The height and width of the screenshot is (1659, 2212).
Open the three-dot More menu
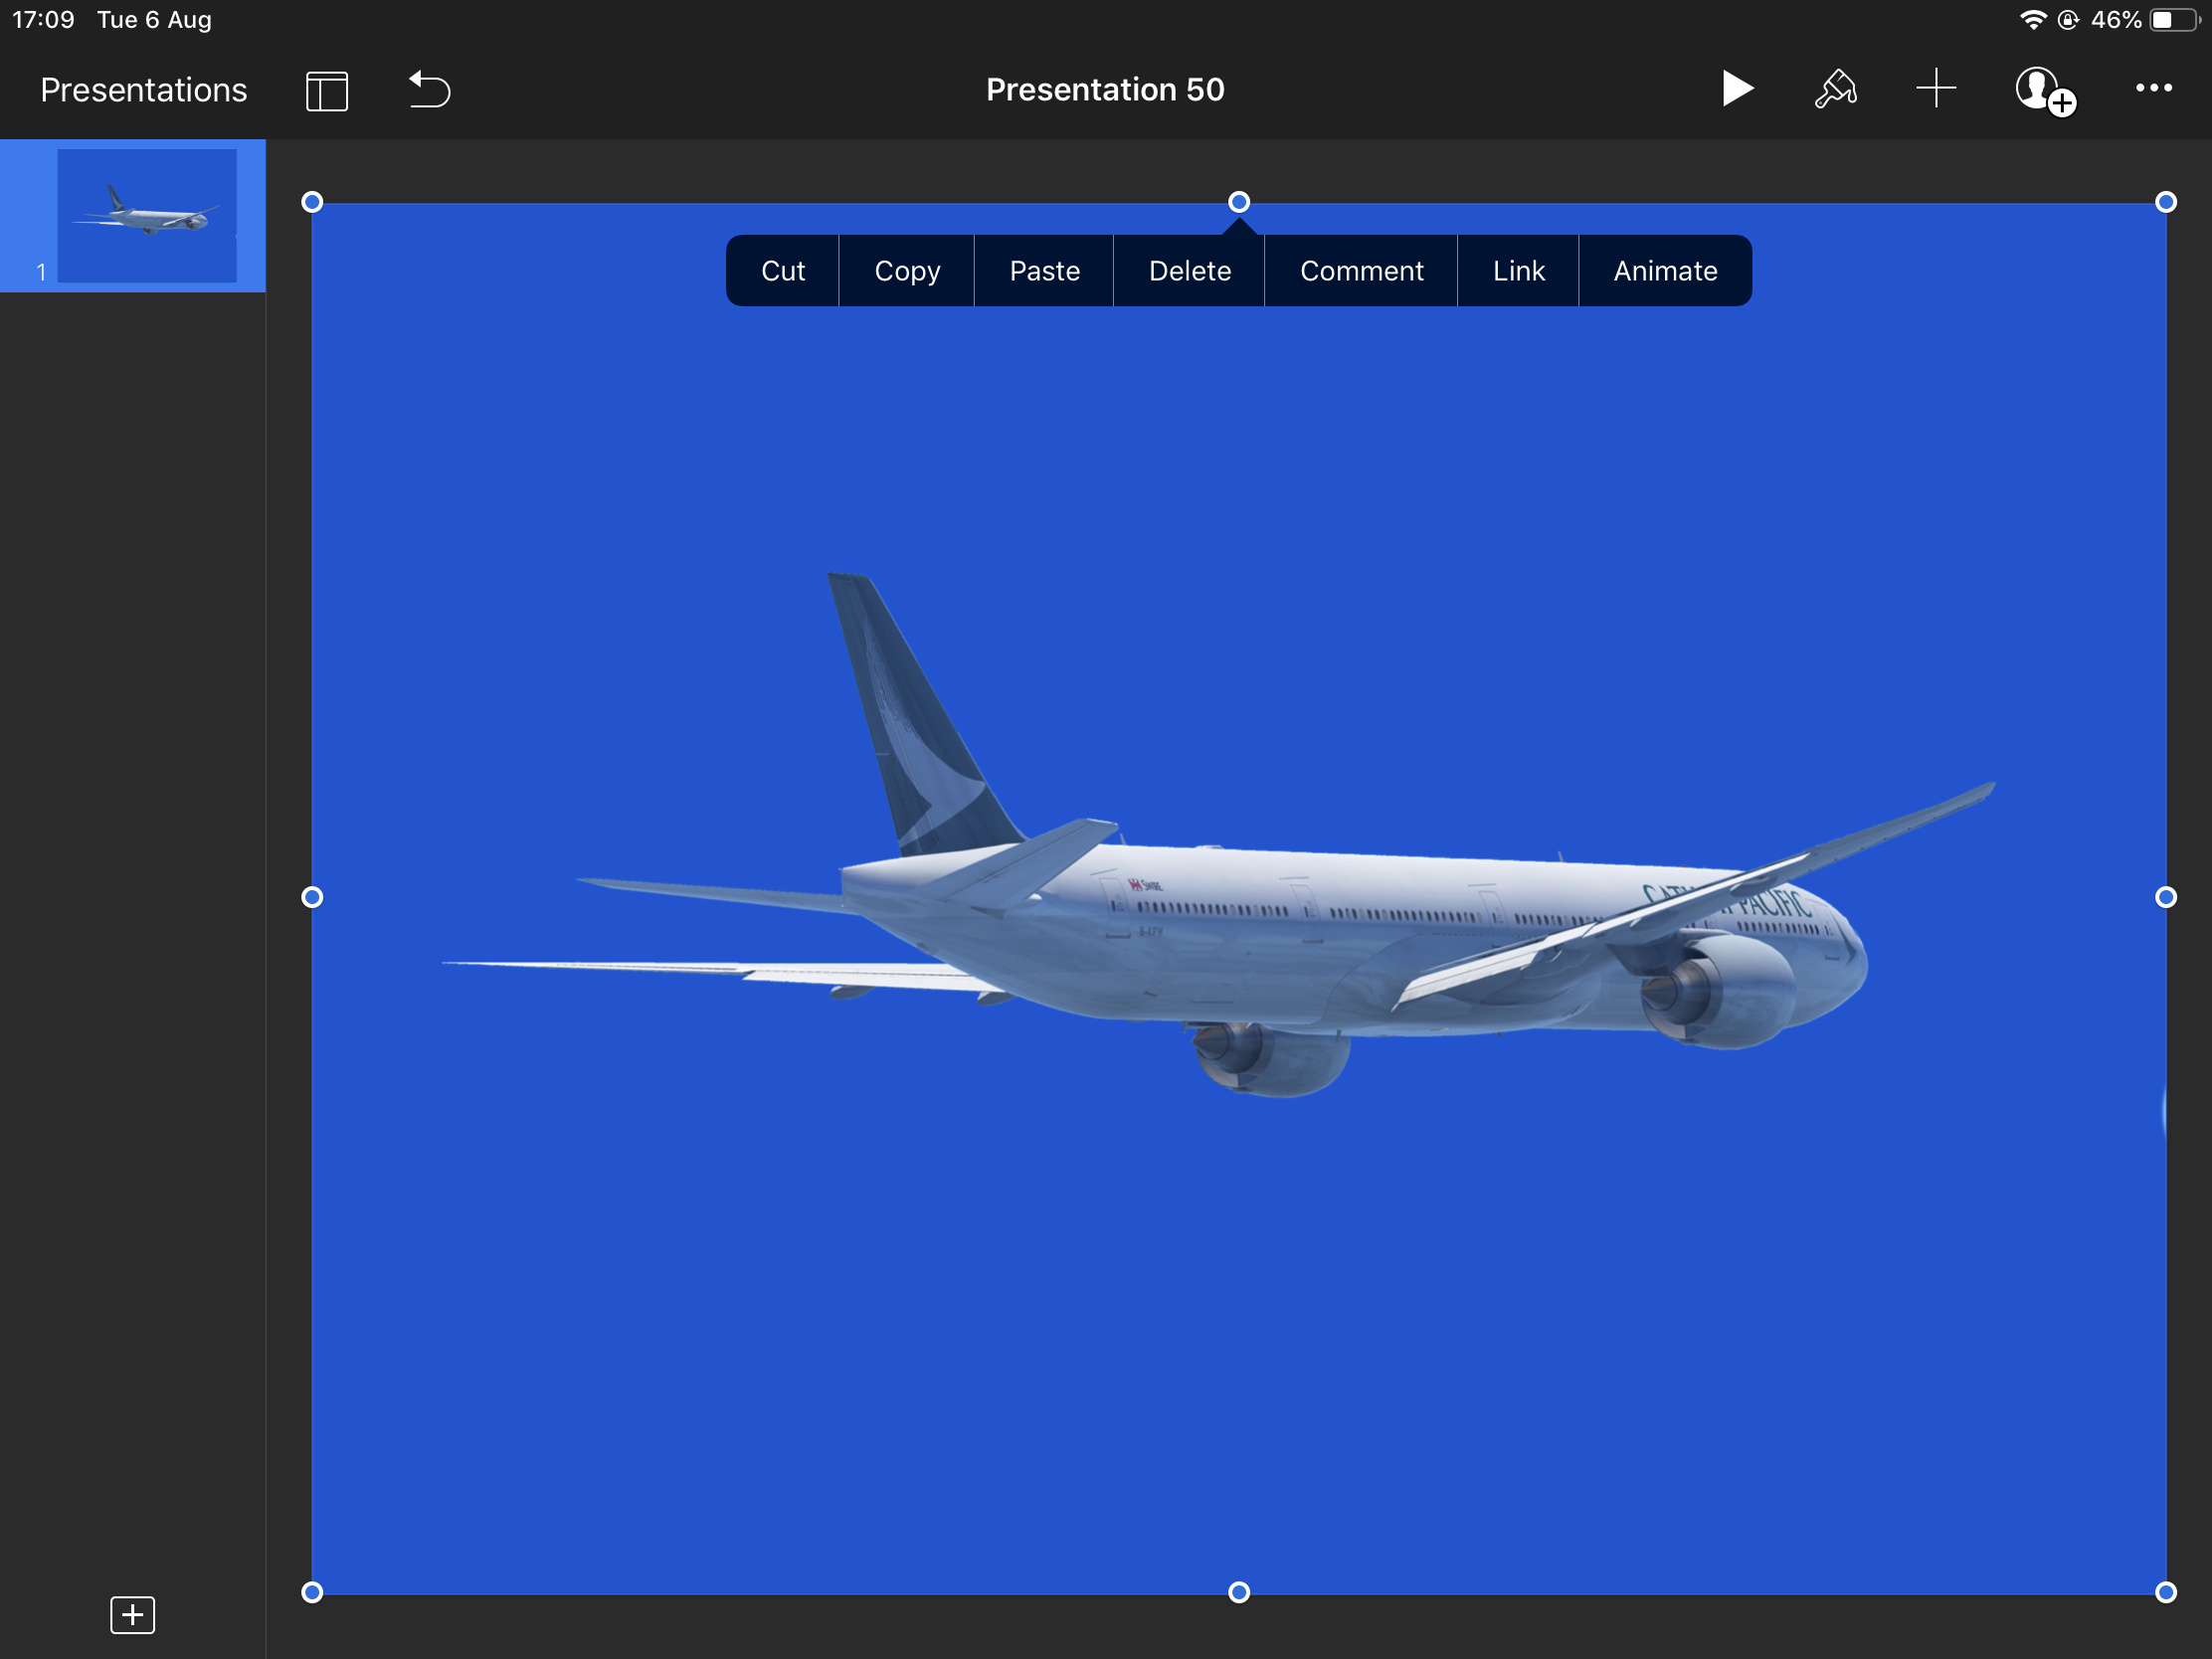pyautogui.click(x=2152, y=89)
